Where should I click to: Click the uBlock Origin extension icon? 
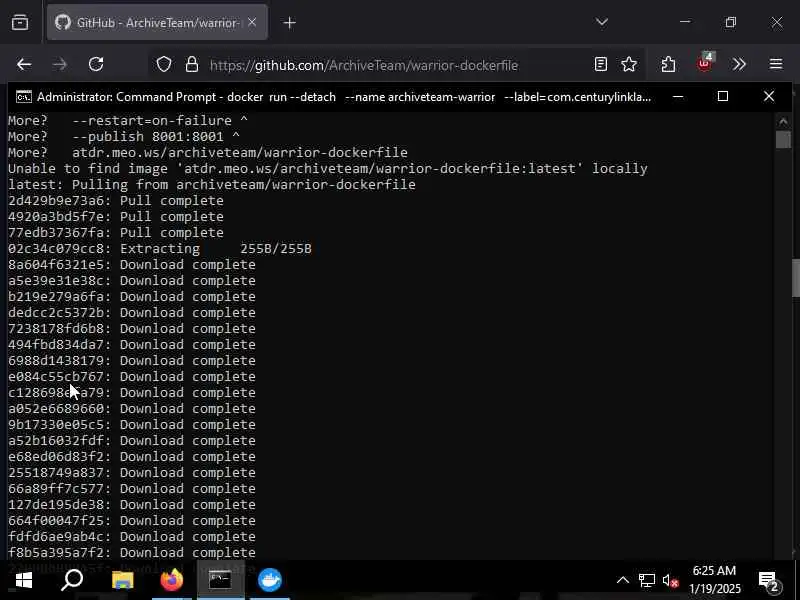tap(705, 63)
